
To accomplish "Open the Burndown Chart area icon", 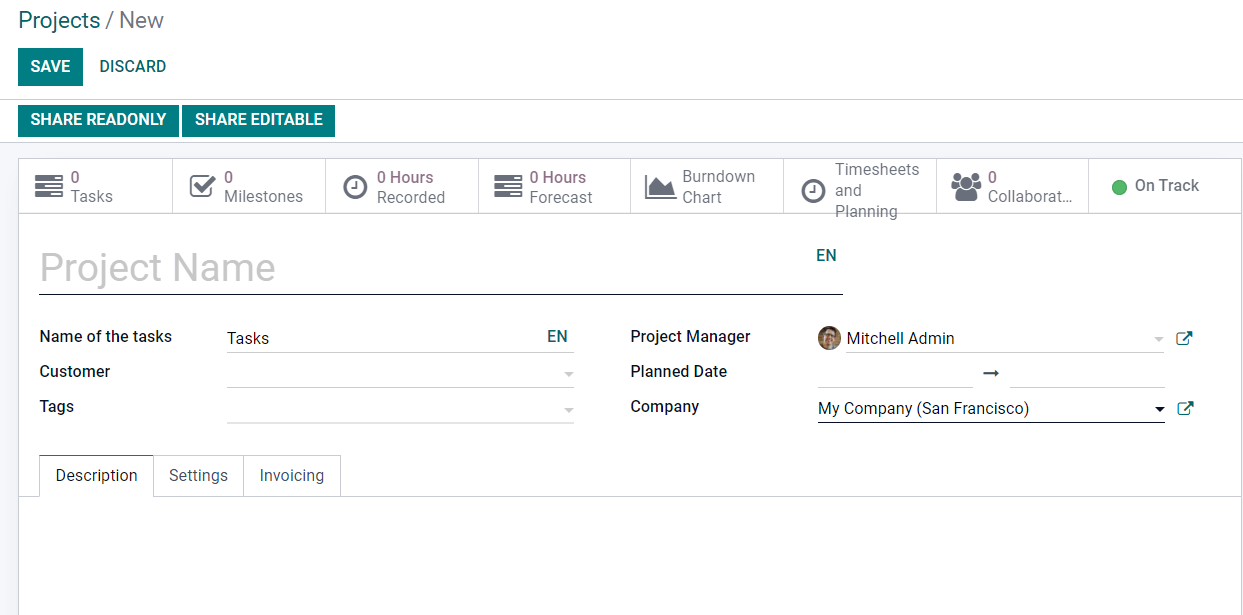I will [660, 187].
